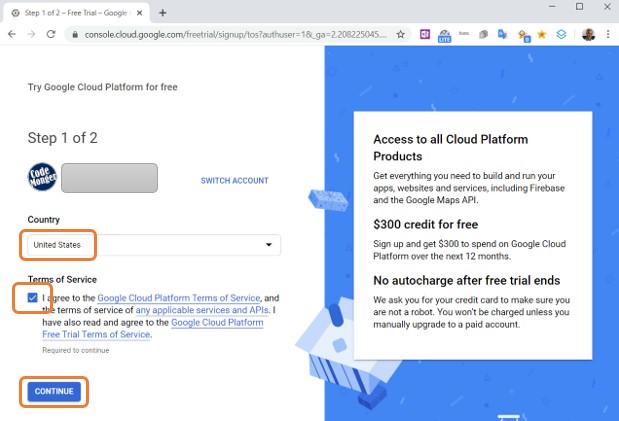The image size is (619, 421).
Task: Open the LITE speedometer extension icon
Action: (x=445, y=36)
